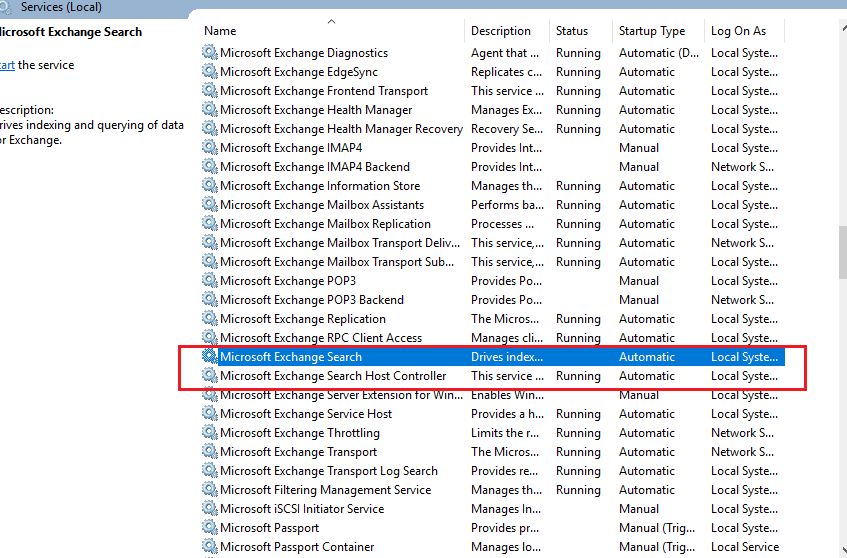Viewport: 847px width, 558px height.
Task: Click the vertical scrollbar thumb of services list
Action: (x=843, y=253)
